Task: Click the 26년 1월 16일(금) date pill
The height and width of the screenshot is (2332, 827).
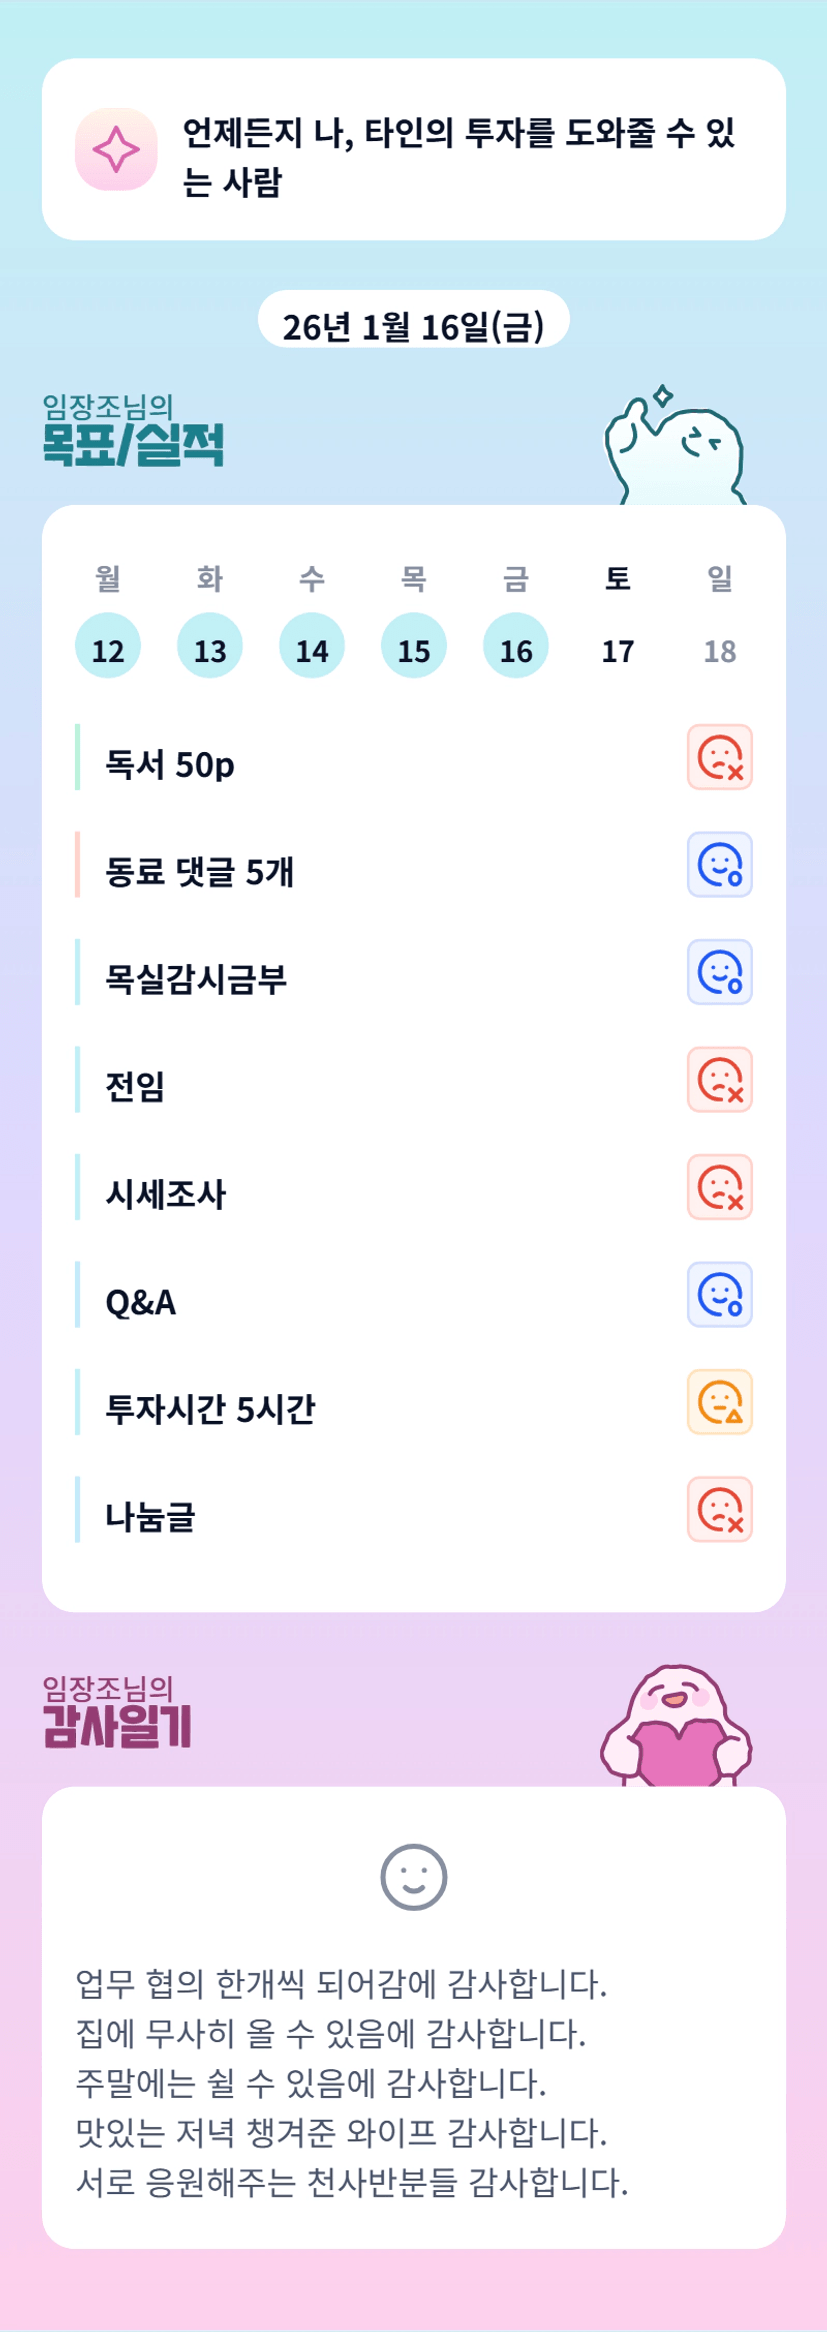Action: (413, 325)
